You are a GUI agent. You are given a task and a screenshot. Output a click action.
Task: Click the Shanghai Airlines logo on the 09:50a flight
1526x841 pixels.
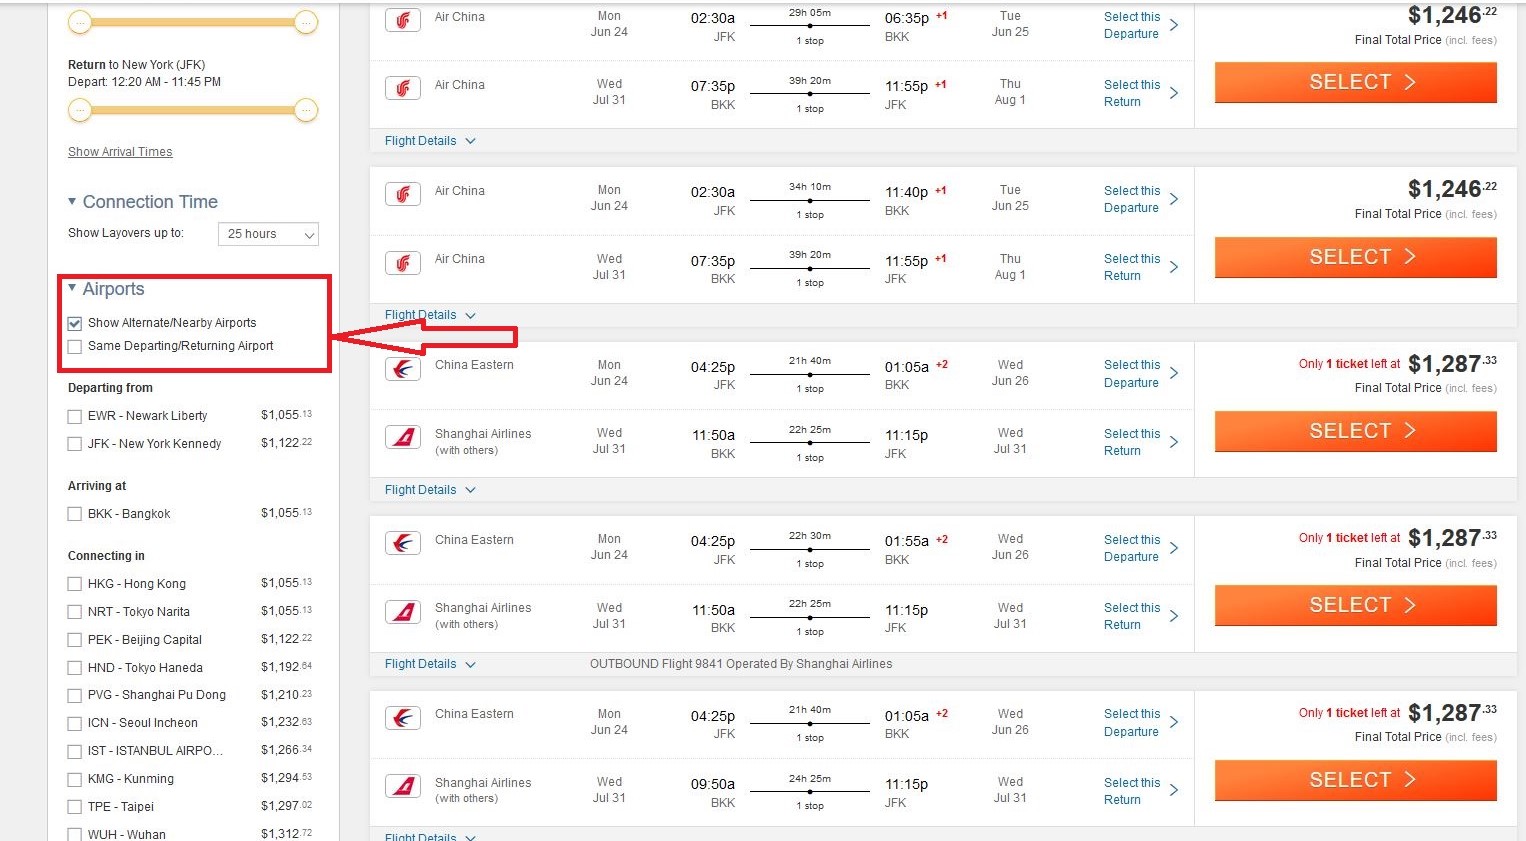[402, 787]
